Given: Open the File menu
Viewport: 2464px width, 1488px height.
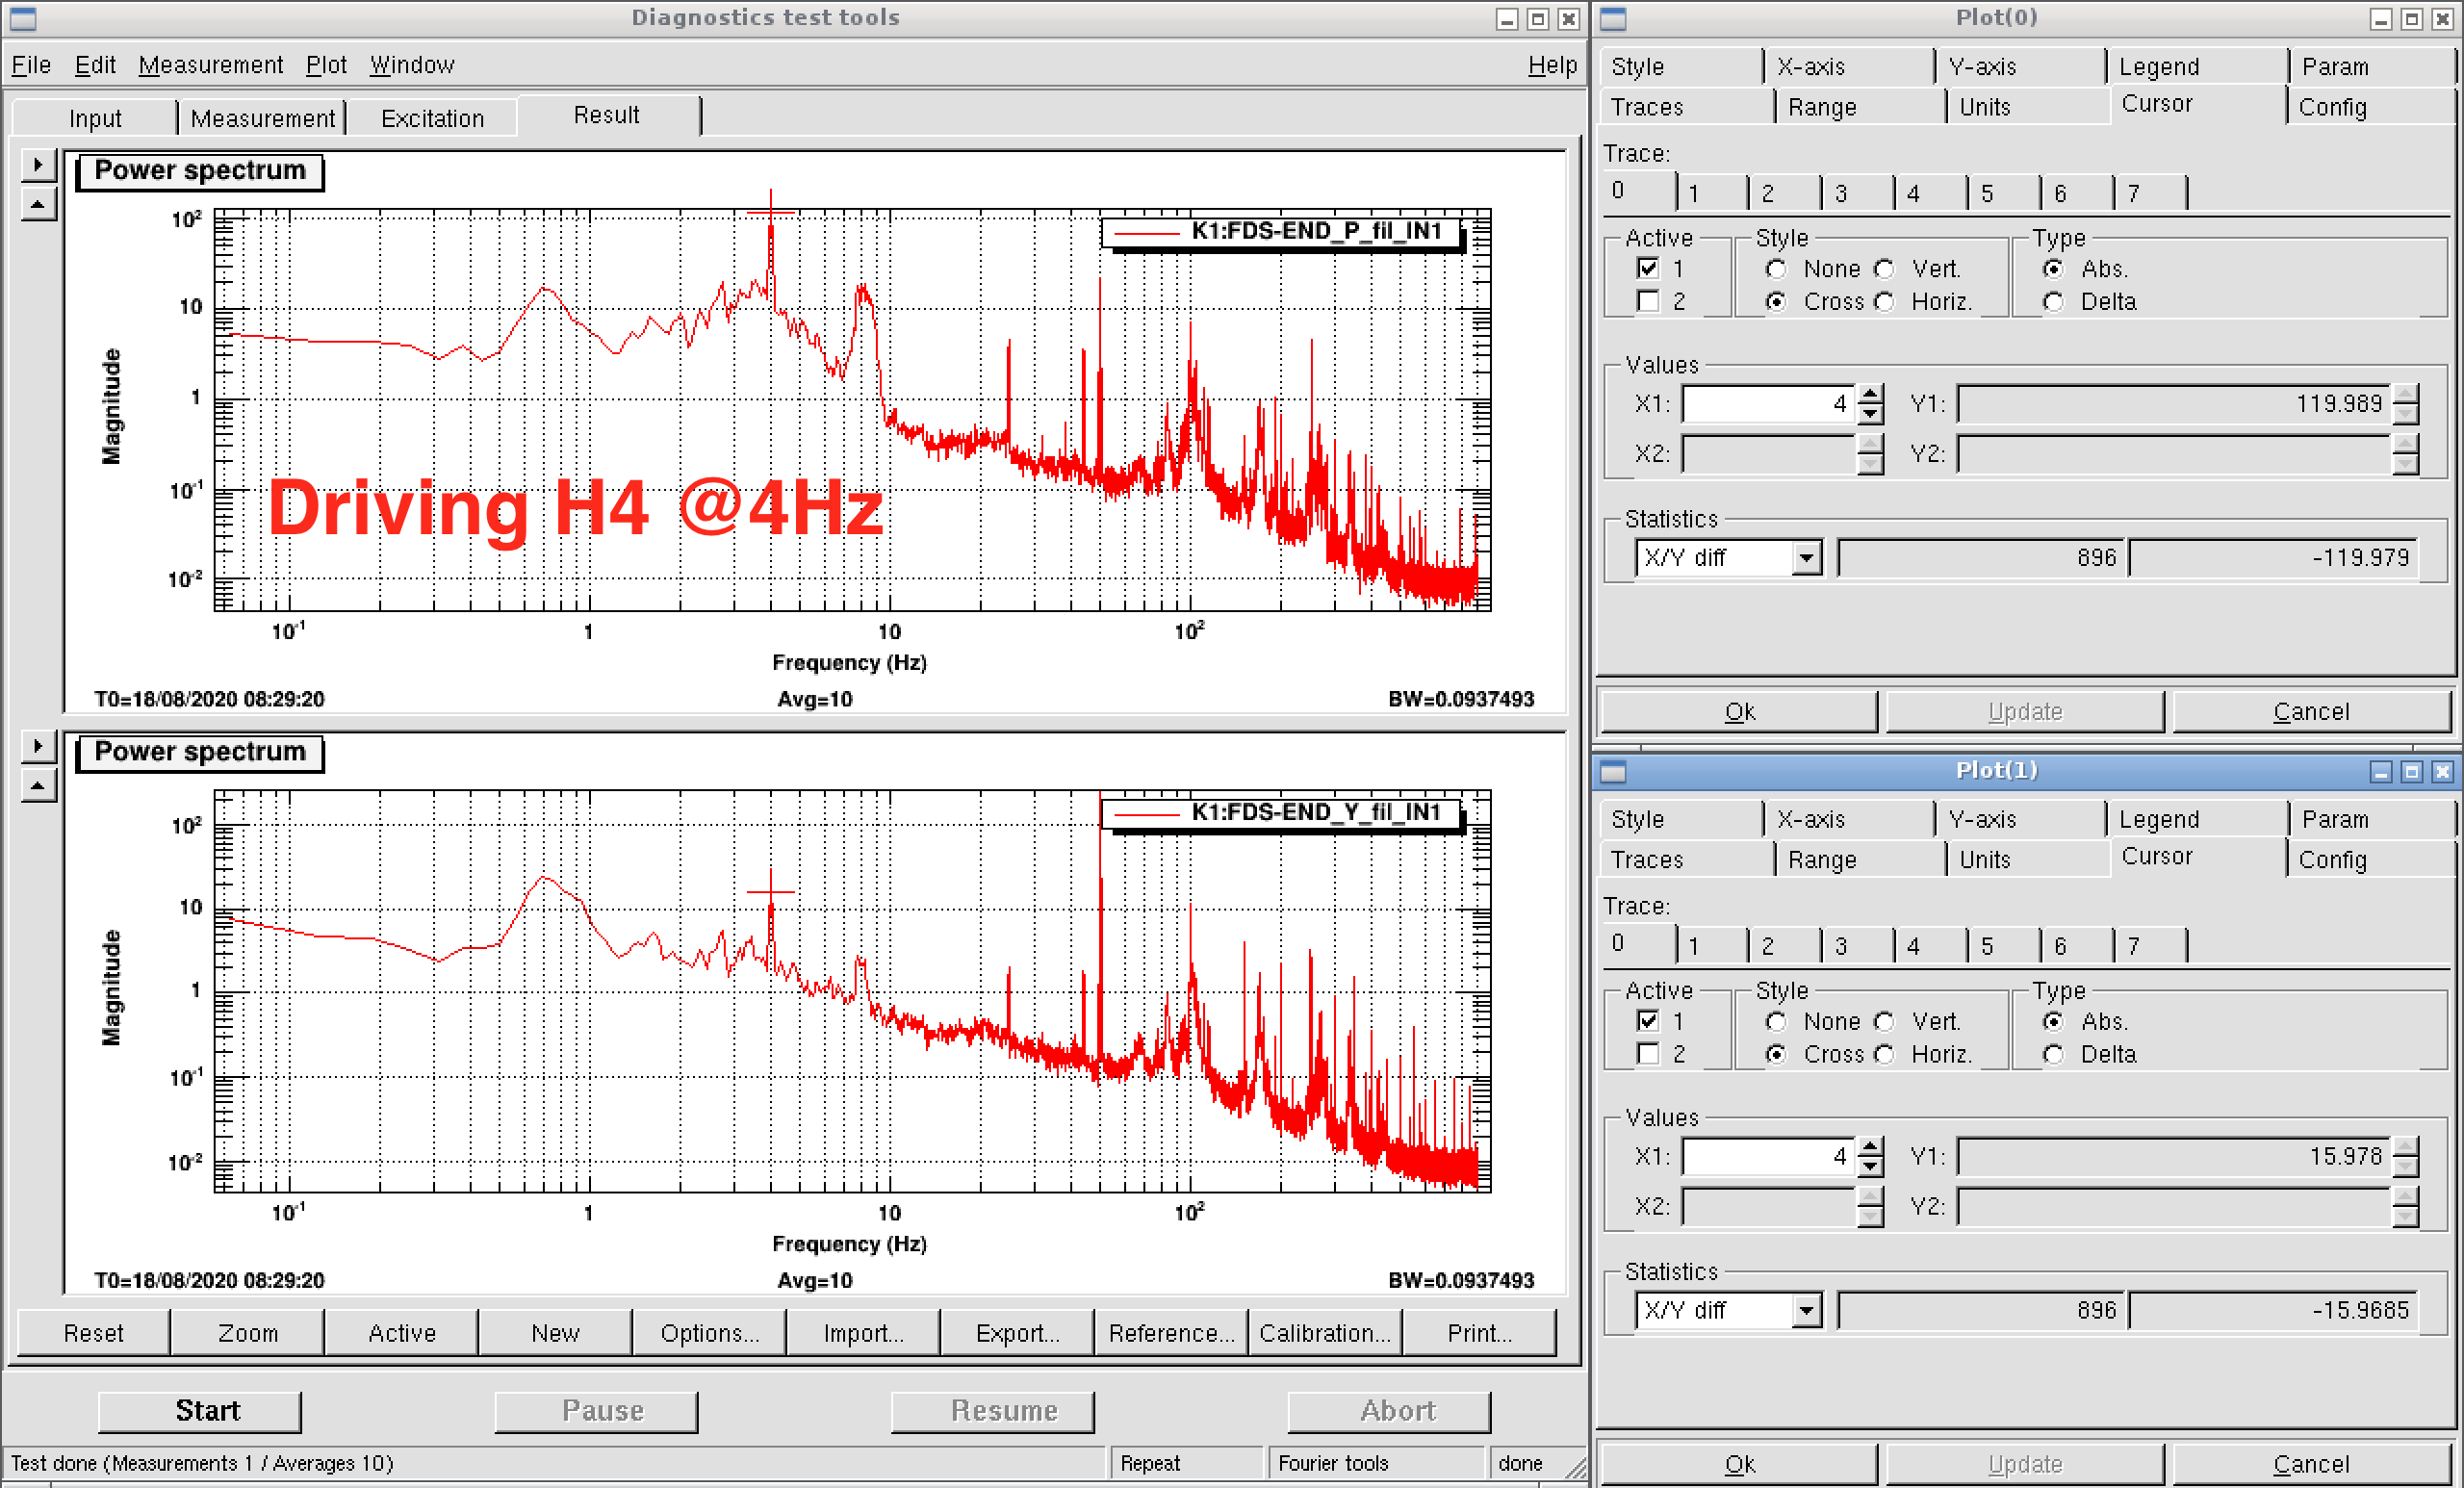Looking at the screenshot, I should (x=31, y=65).
